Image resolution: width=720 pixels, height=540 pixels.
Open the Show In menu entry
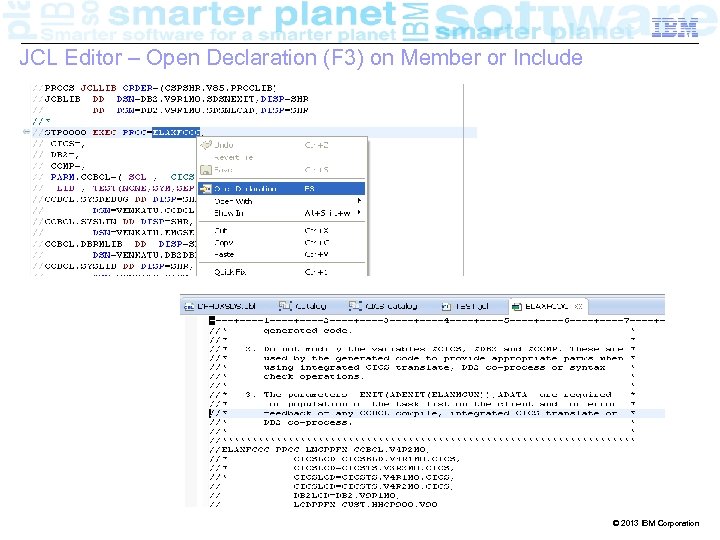click(281, 213)
